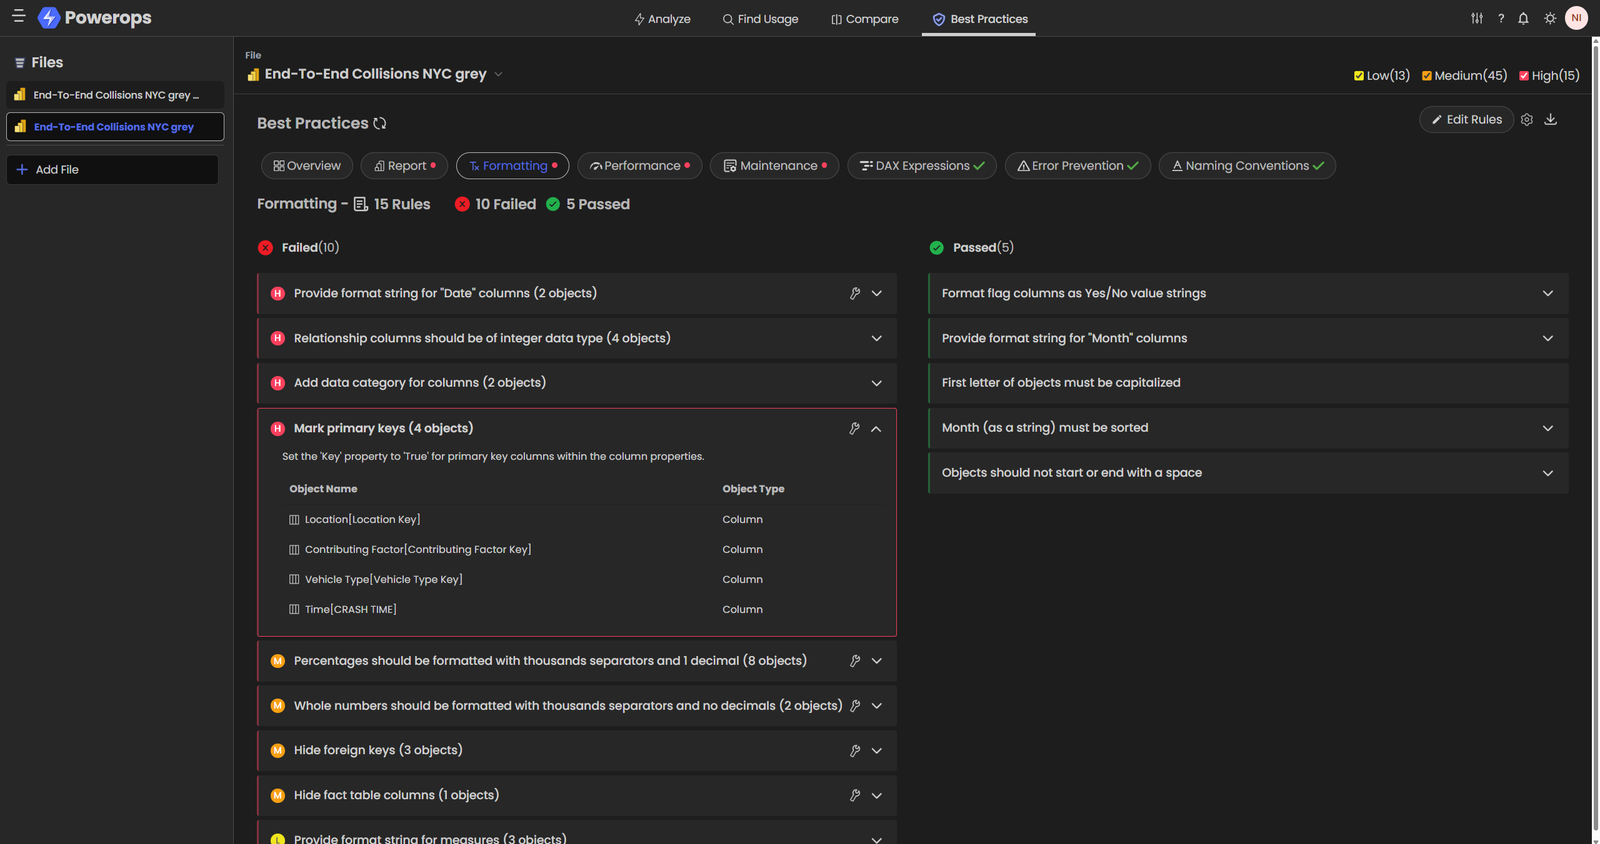Switch to the Compare tab
The width and height of the screenshot is (1600, 844).
click(x=865, y=19)
